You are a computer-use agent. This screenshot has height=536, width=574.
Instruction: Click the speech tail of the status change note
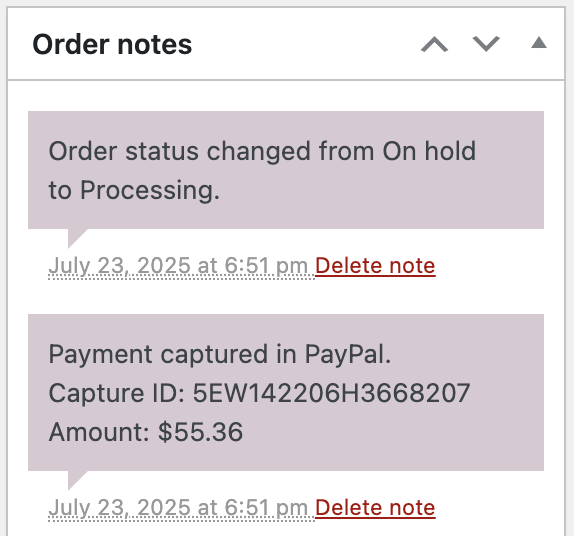75,237
